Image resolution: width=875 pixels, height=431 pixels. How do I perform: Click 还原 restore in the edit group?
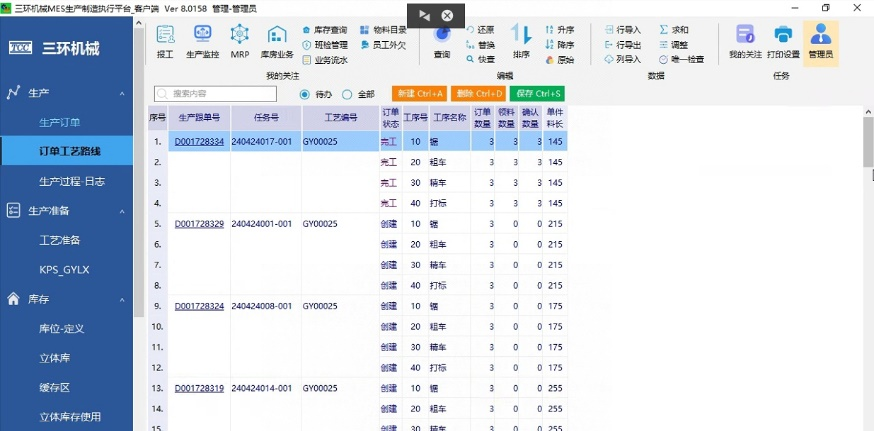pos(480,30)
